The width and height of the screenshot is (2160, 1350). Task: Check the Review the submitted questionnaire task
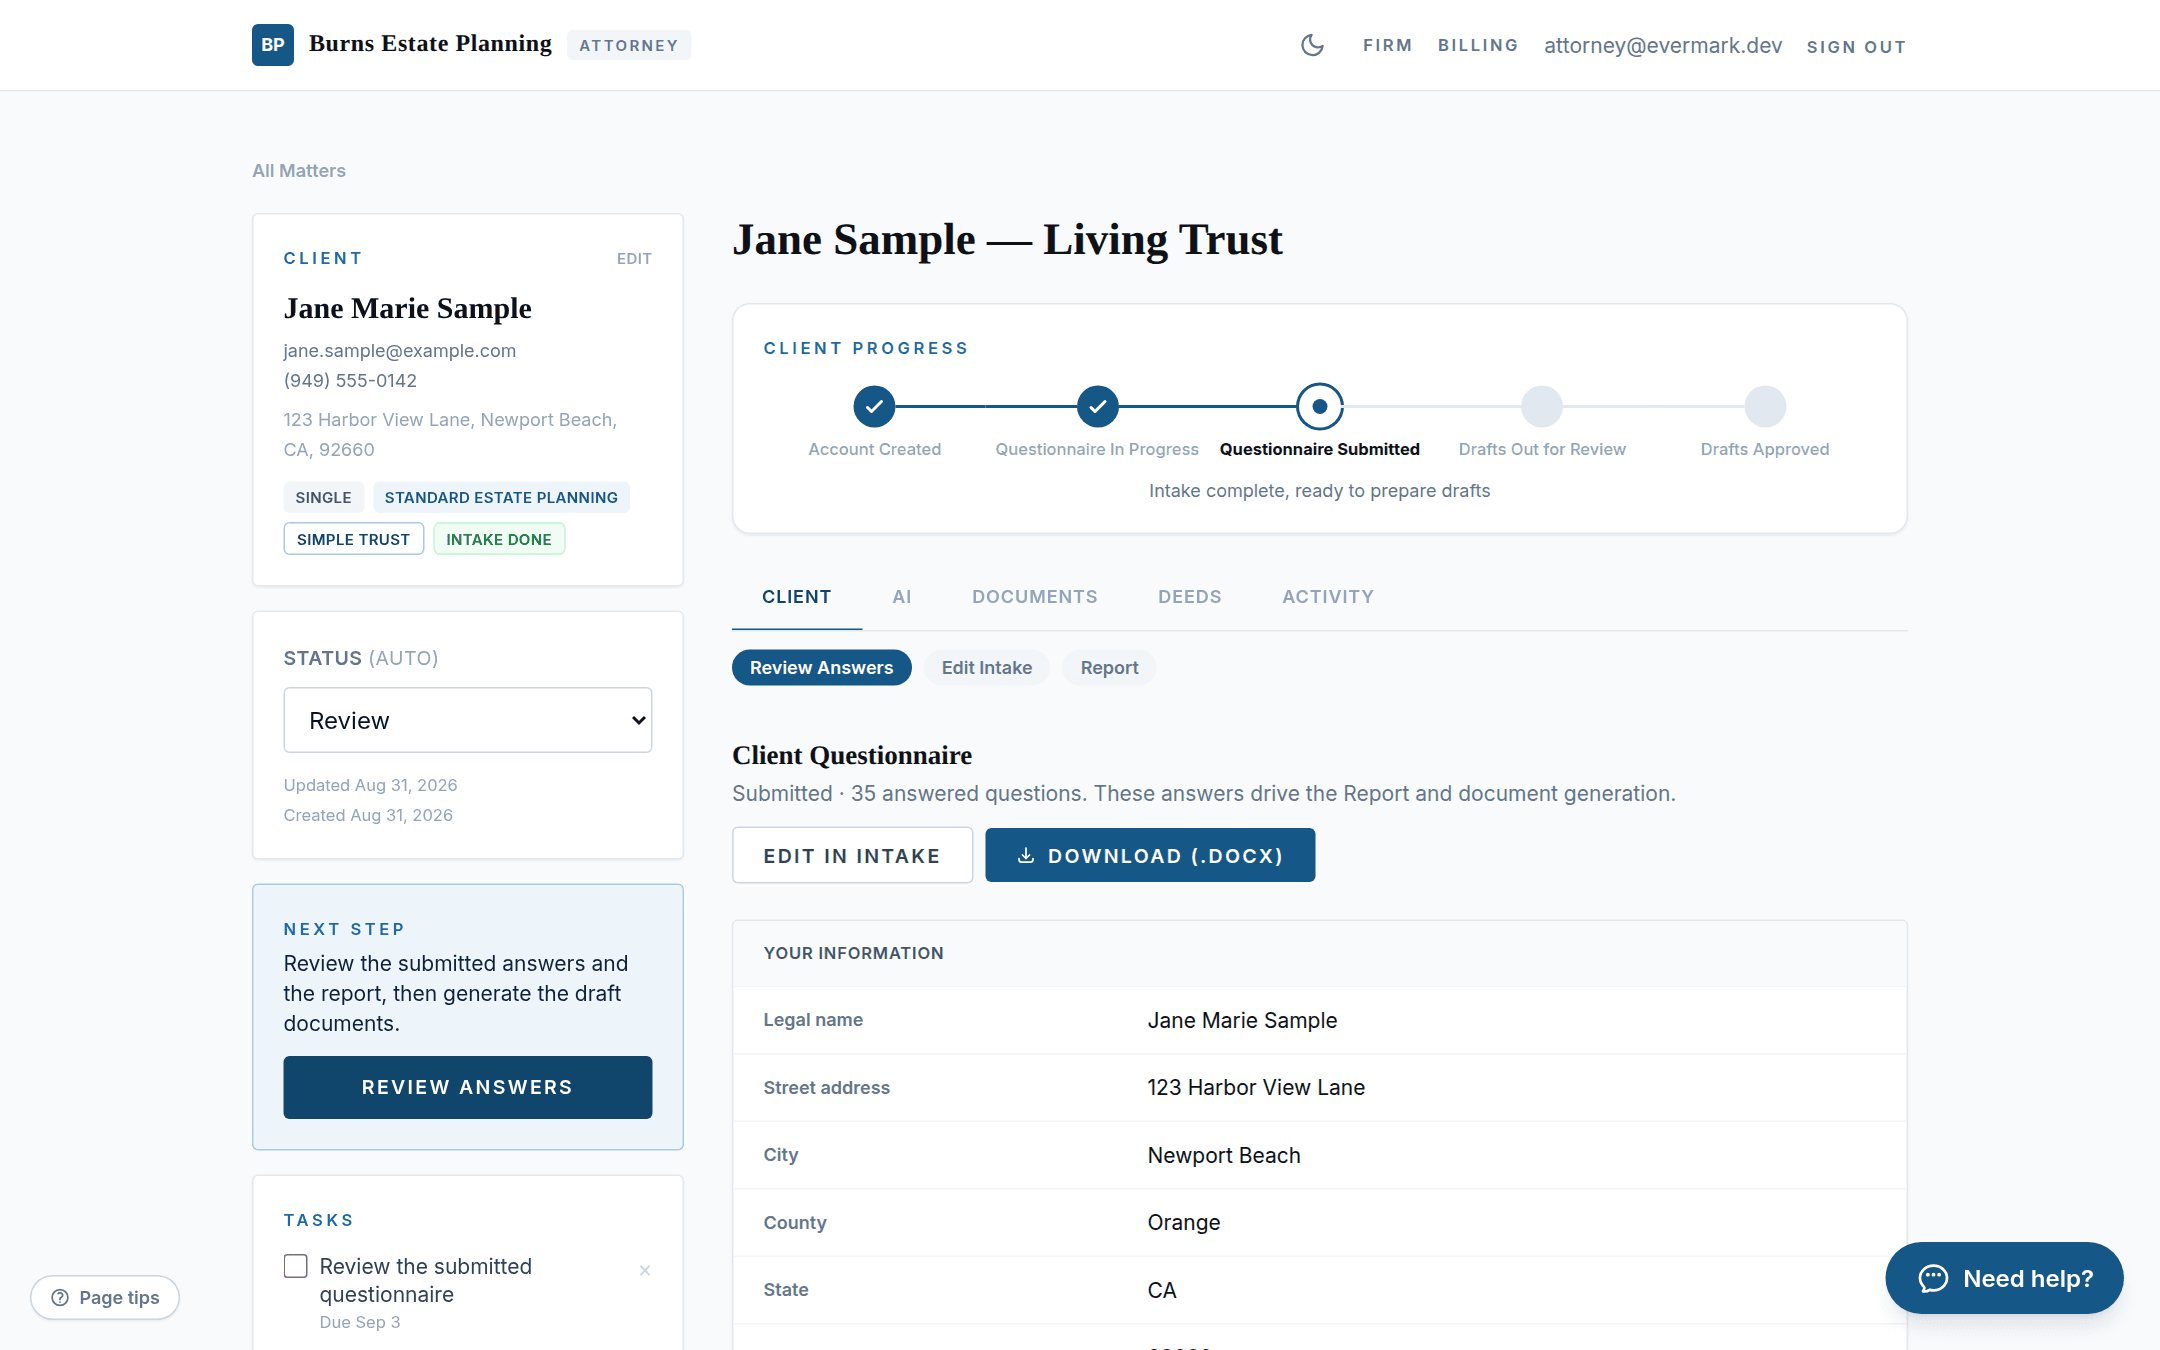tap(296, 1266)
